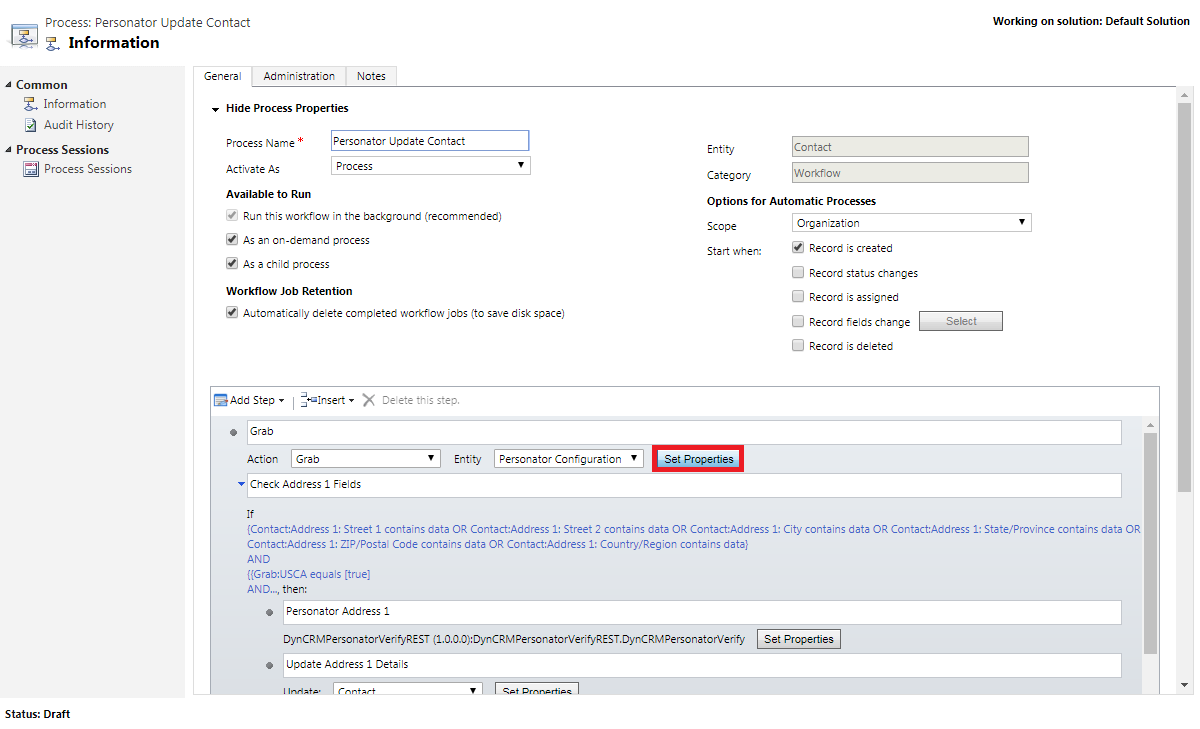Click the Information icon in the sidebar

coord(32,104)
